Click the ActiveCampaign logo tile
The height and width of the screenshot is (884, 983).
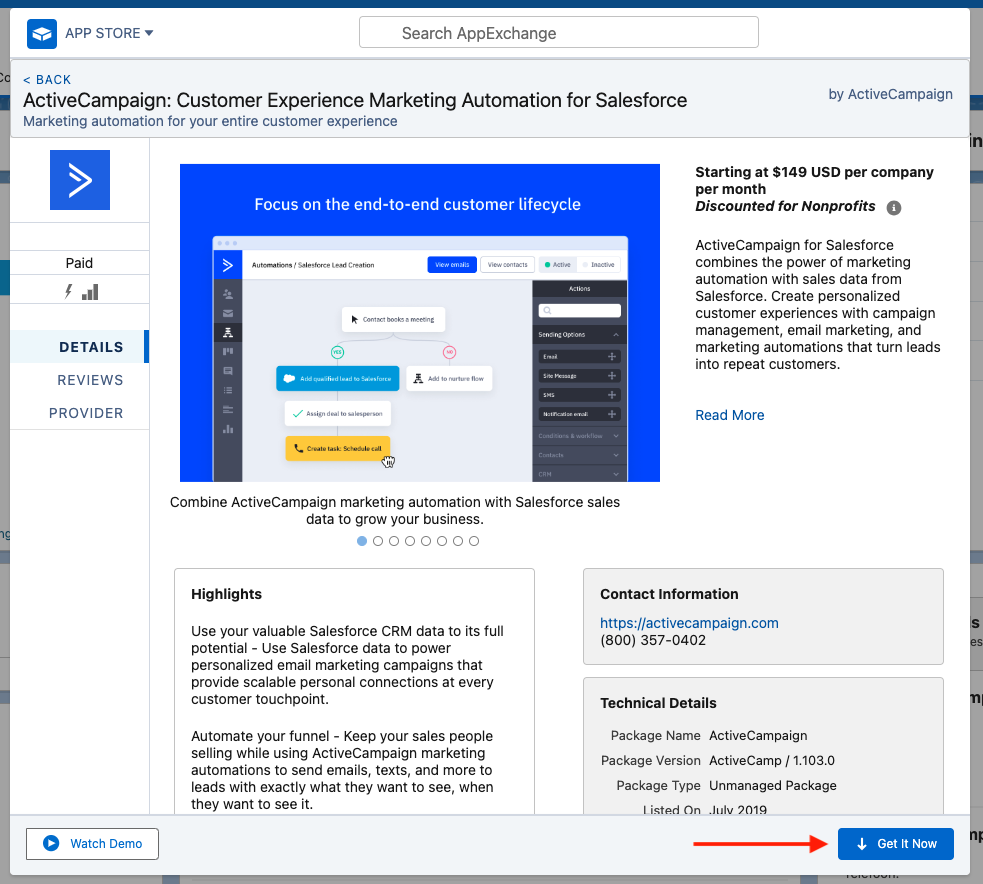pos(80,180)
